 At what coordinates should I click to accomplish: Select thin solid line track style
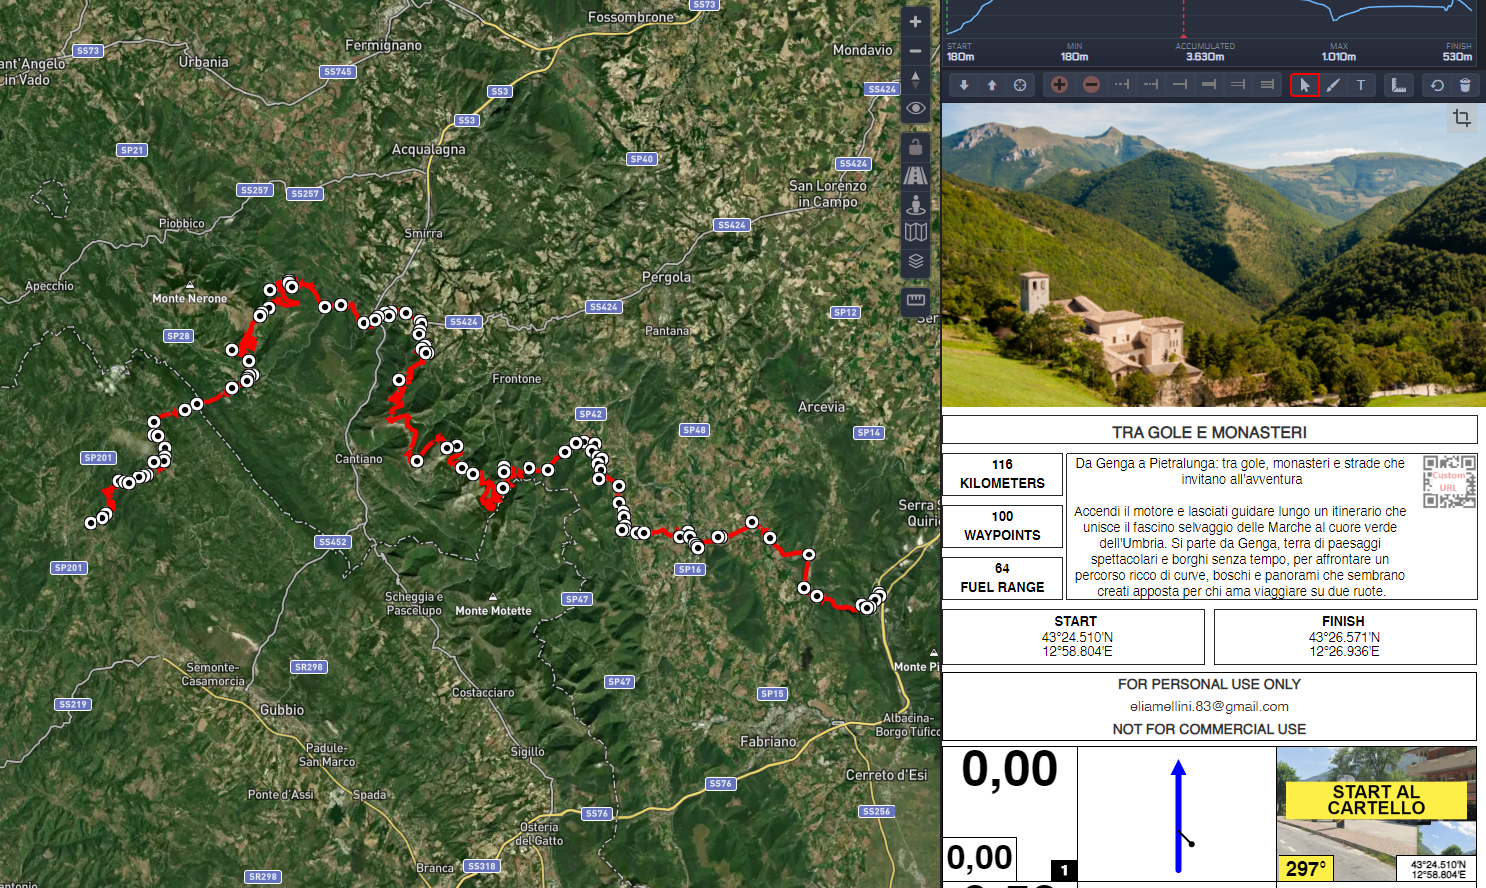click(x=1180, y=85)
